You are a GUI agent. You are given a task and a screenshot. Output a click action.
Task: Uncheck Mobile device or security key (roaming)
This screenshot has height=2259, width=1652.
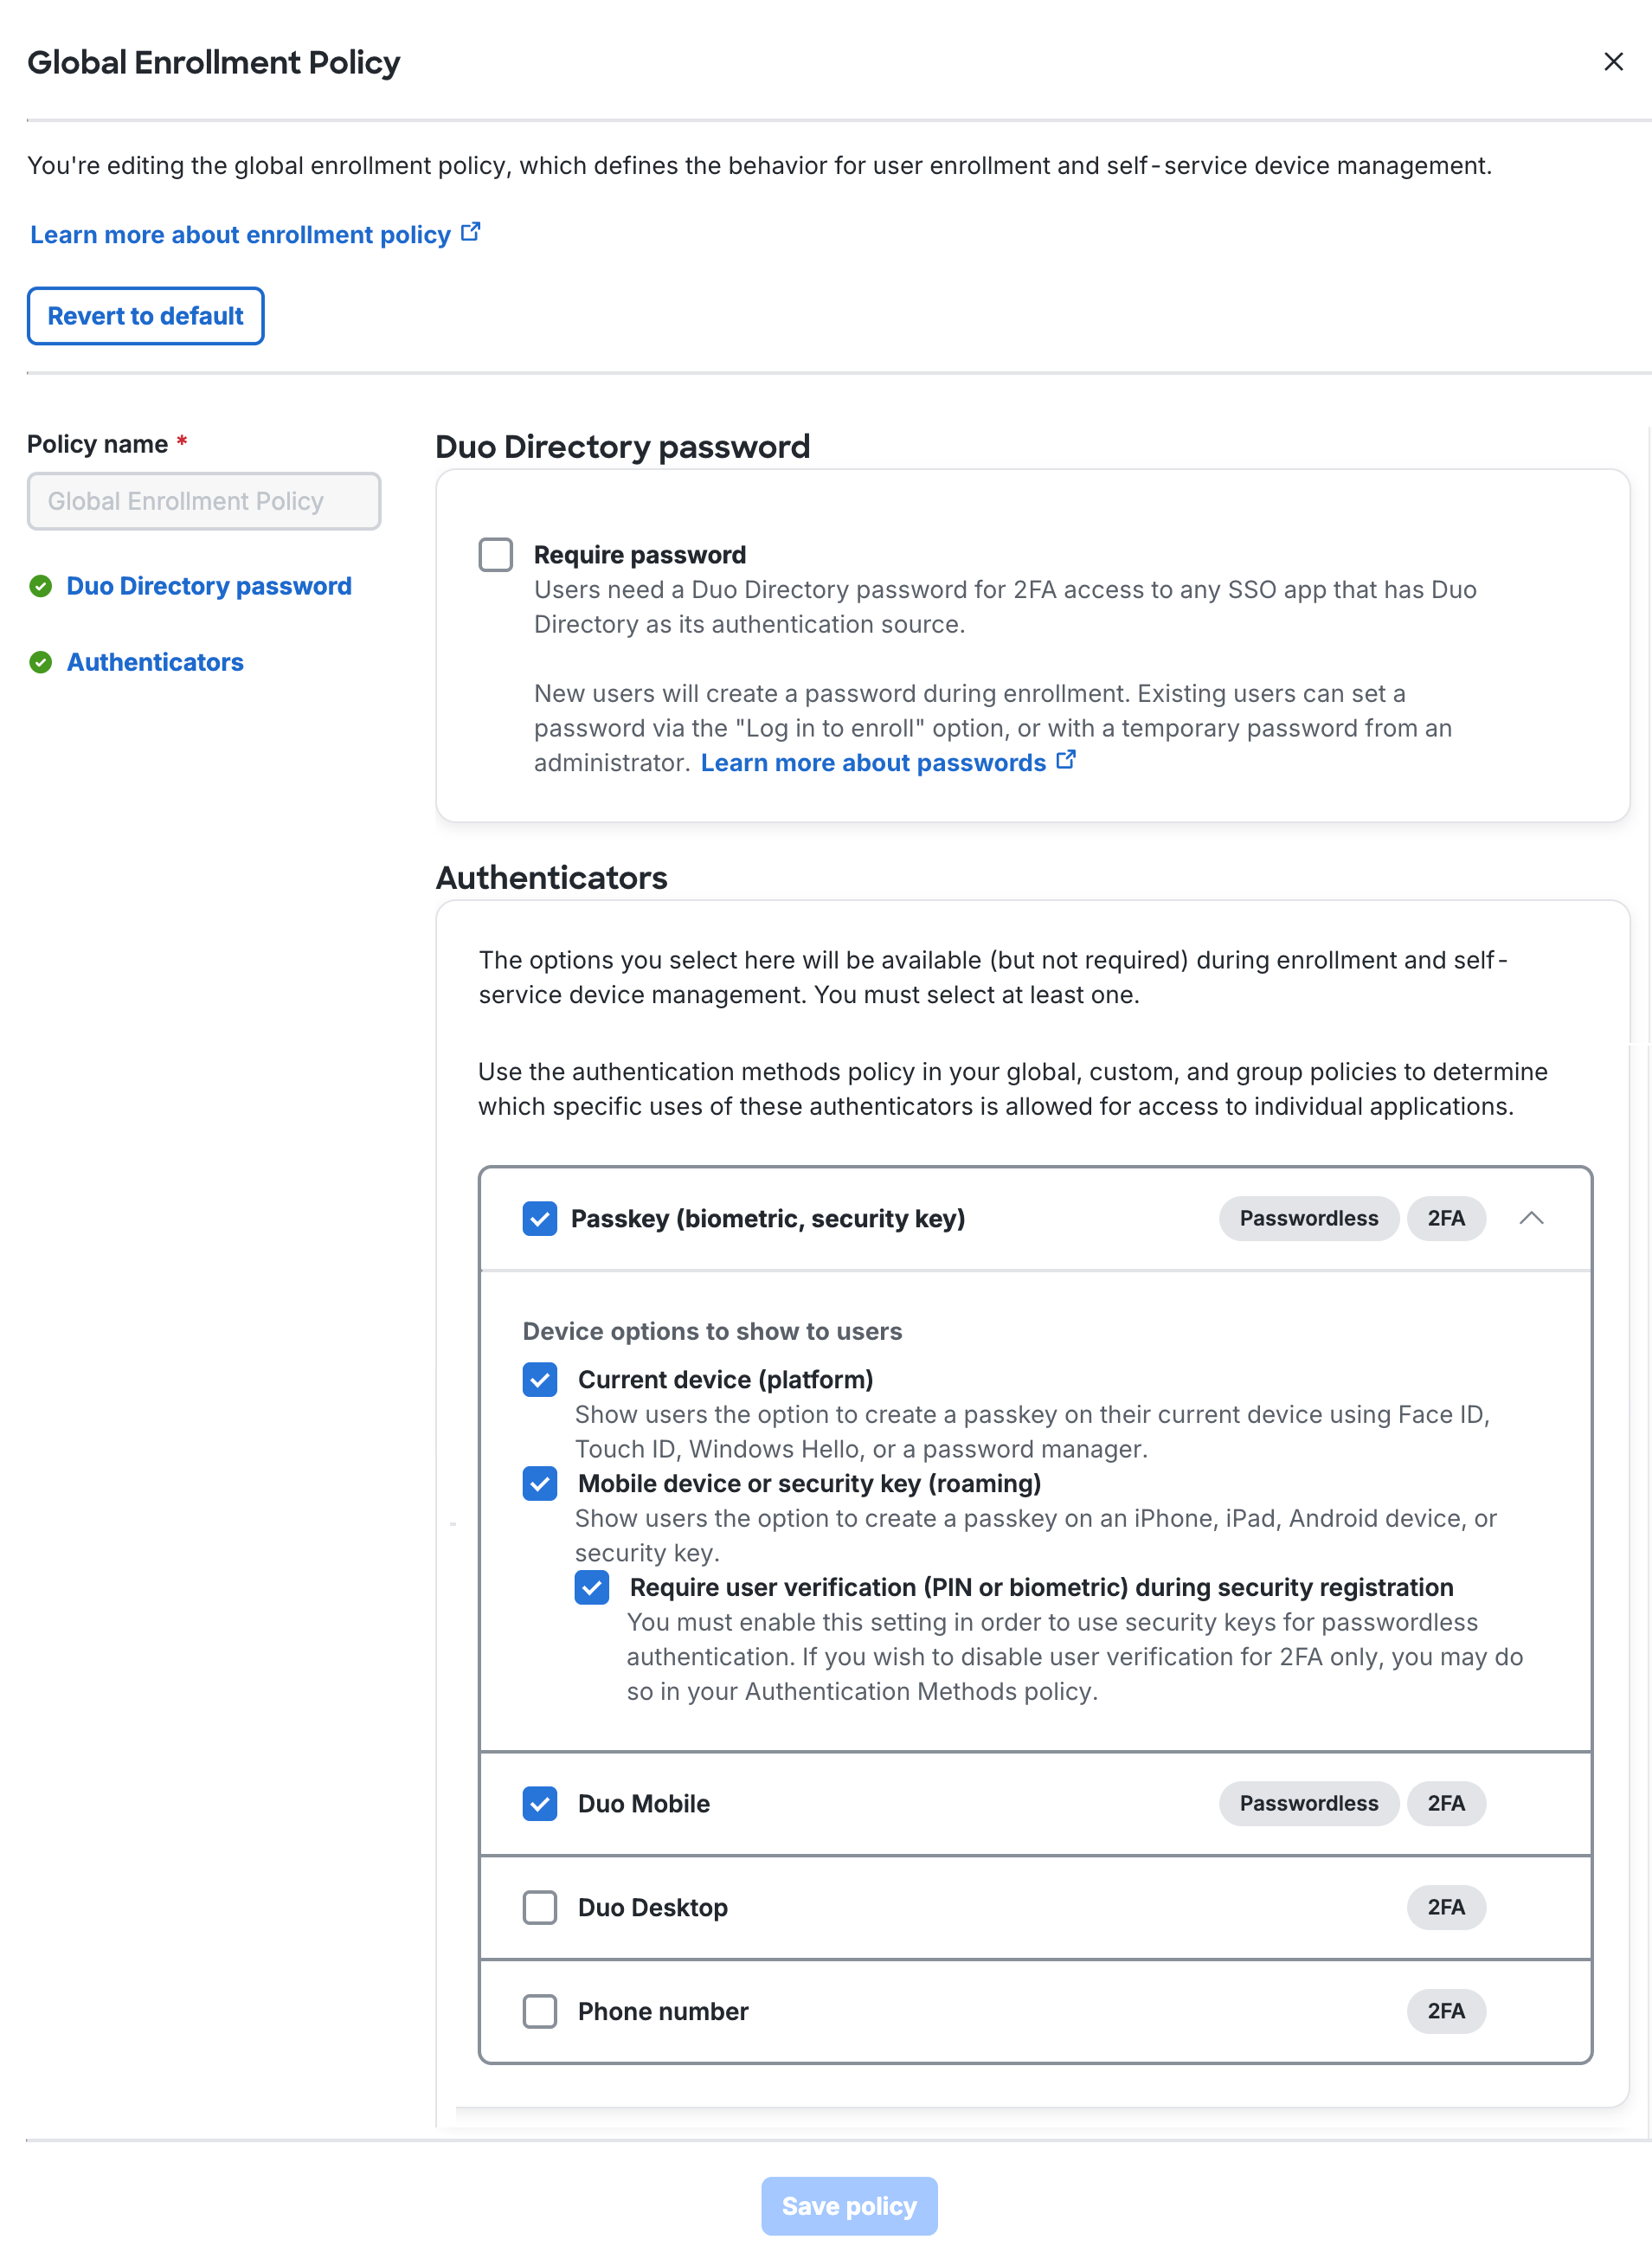tap(540, 1484)
